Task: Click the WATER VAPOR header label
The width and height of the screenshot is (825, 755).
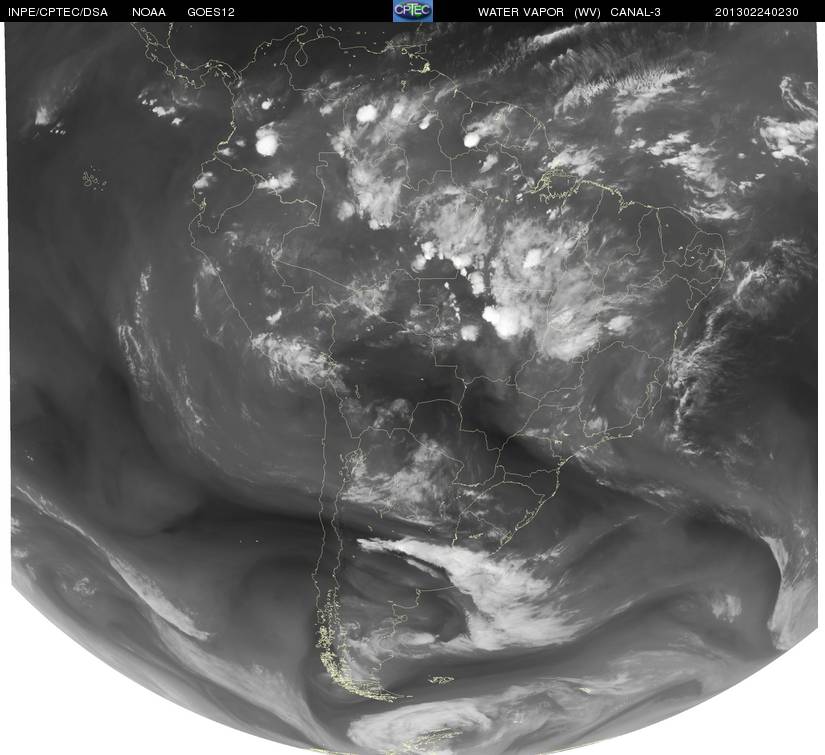Action: pos(521,12)
